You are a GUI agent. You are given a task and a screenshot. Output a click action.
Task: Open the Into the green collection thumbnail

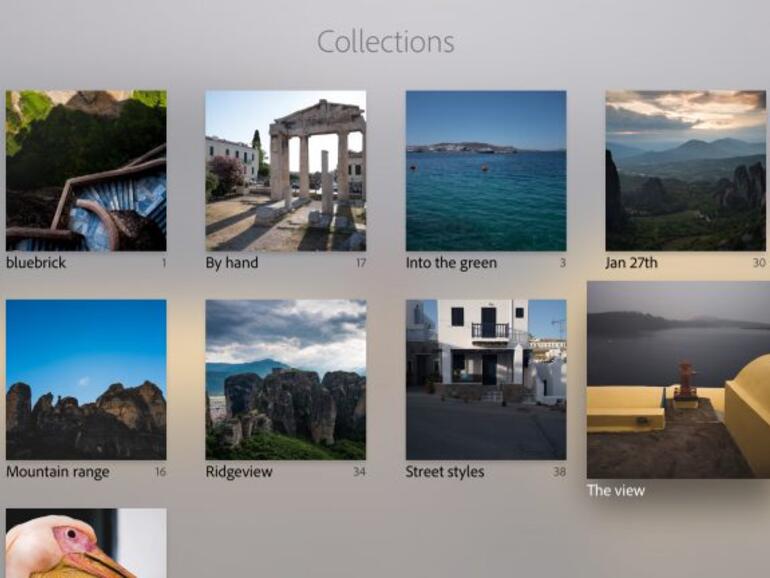tap(486, 170)
